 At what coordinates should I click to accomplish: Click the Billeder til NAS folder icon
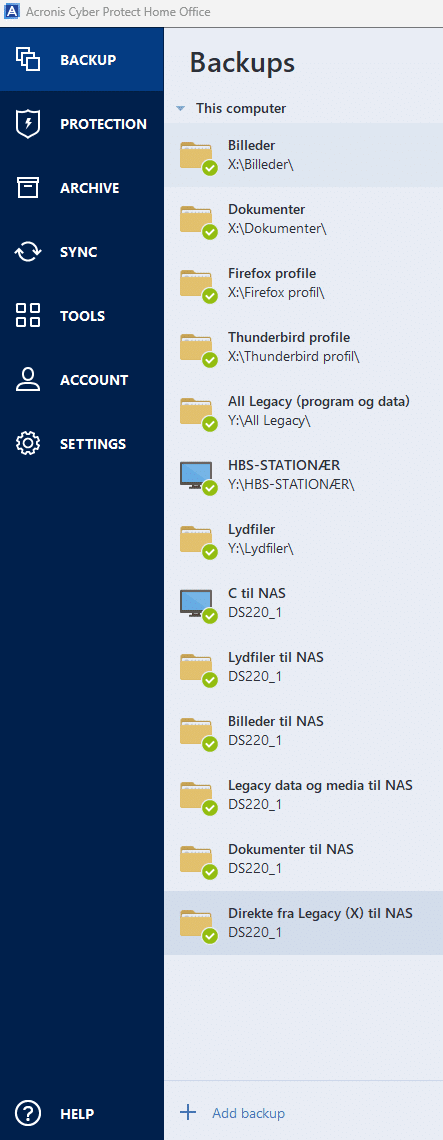tap(198, 733)
